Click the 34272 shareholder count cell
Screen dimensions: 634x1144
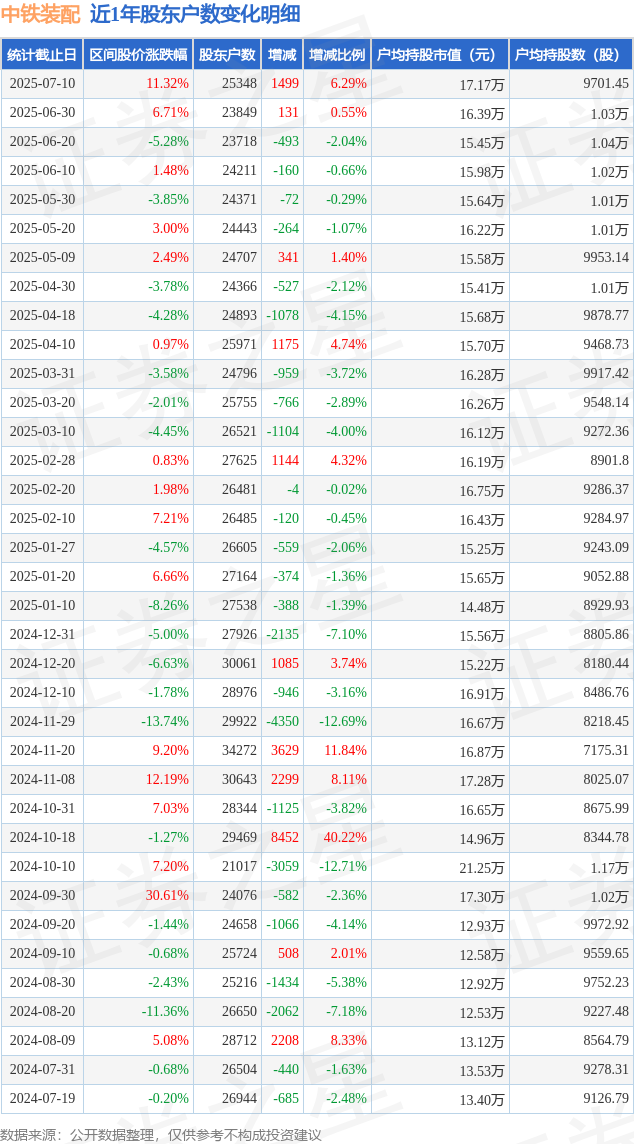(x=239, y=750)
